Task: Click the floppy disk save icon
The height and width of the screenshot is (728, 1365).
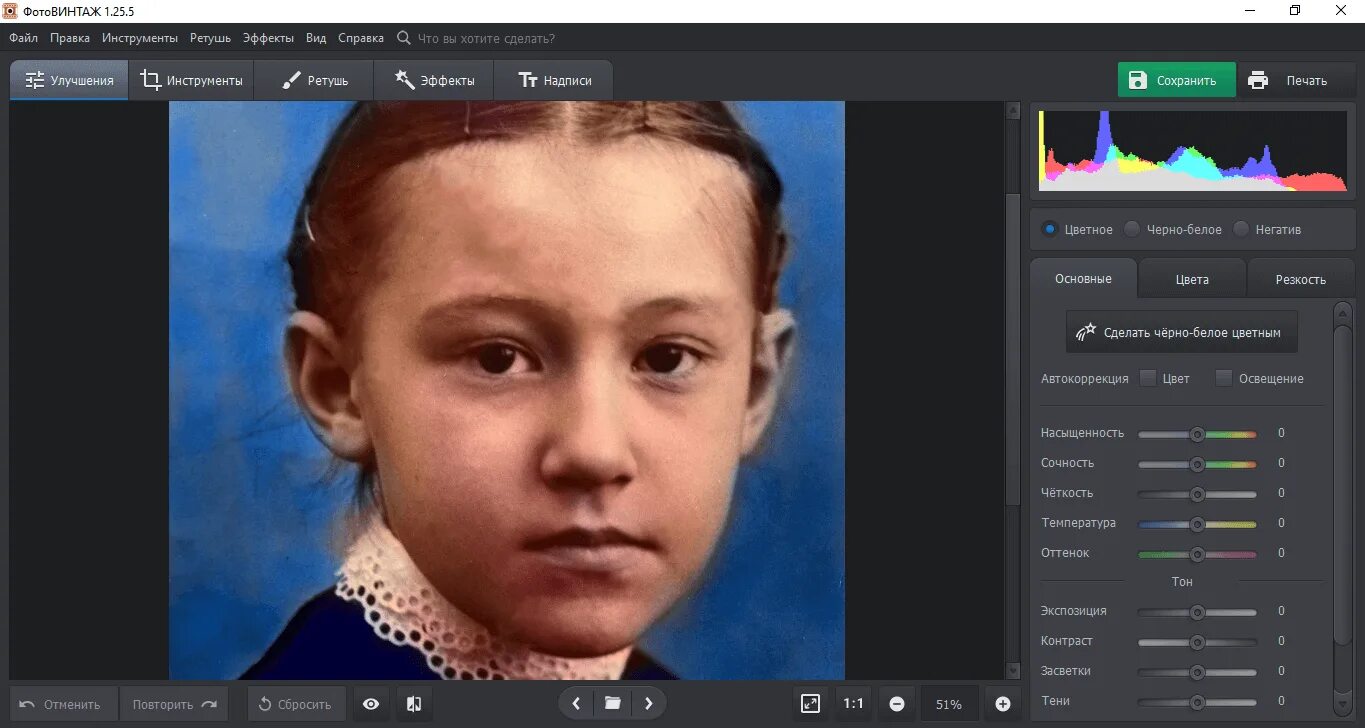Action: click(1138, 80)
